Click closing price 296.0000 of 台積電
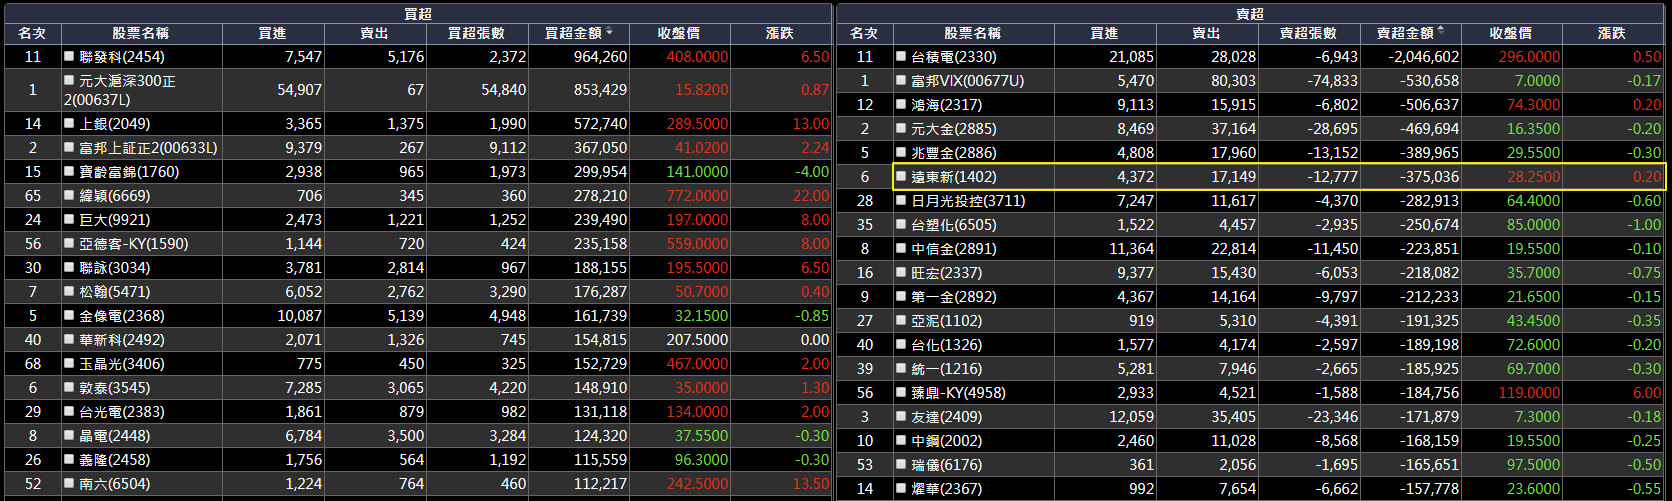The width and height of the screenshot is (1672, 501). point(1529,57)
